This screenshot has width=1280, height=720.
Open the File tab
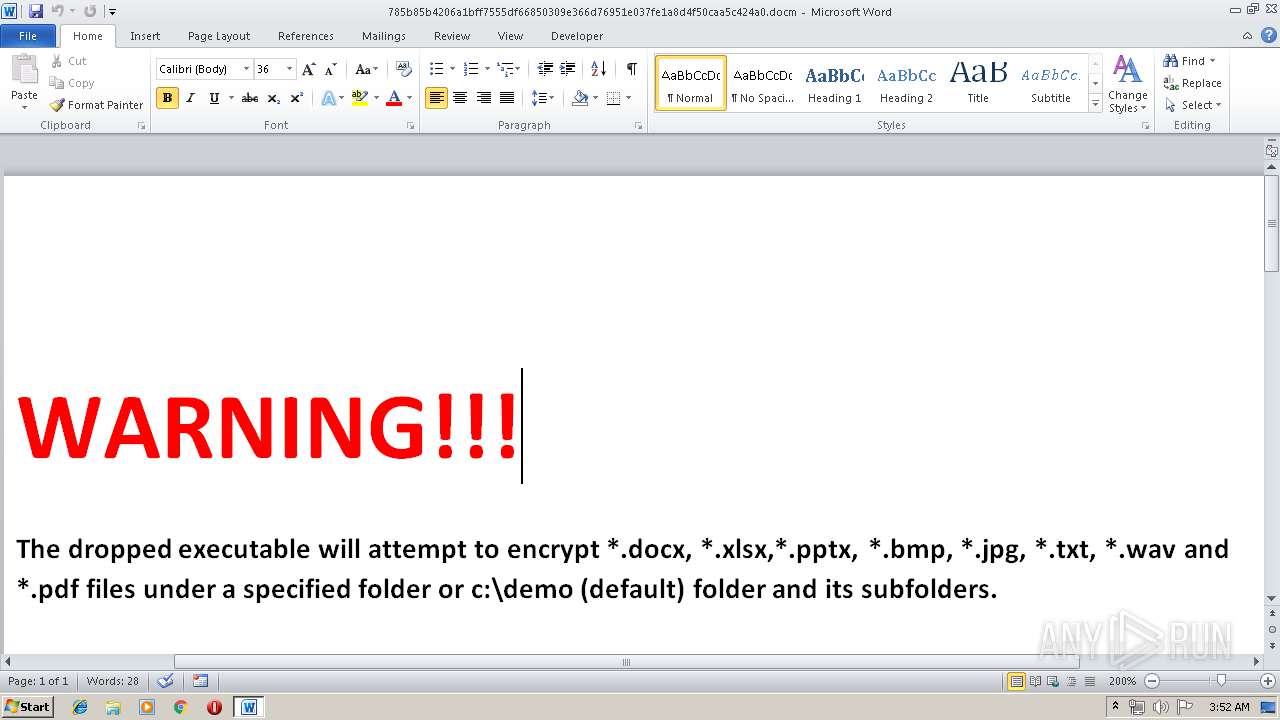[28, 36]
